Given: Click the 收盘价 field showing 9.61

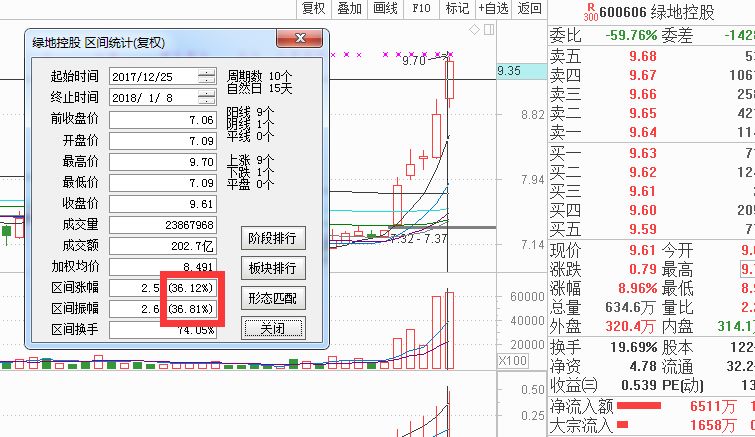Looking at the screenshot, I should point(163,204).
